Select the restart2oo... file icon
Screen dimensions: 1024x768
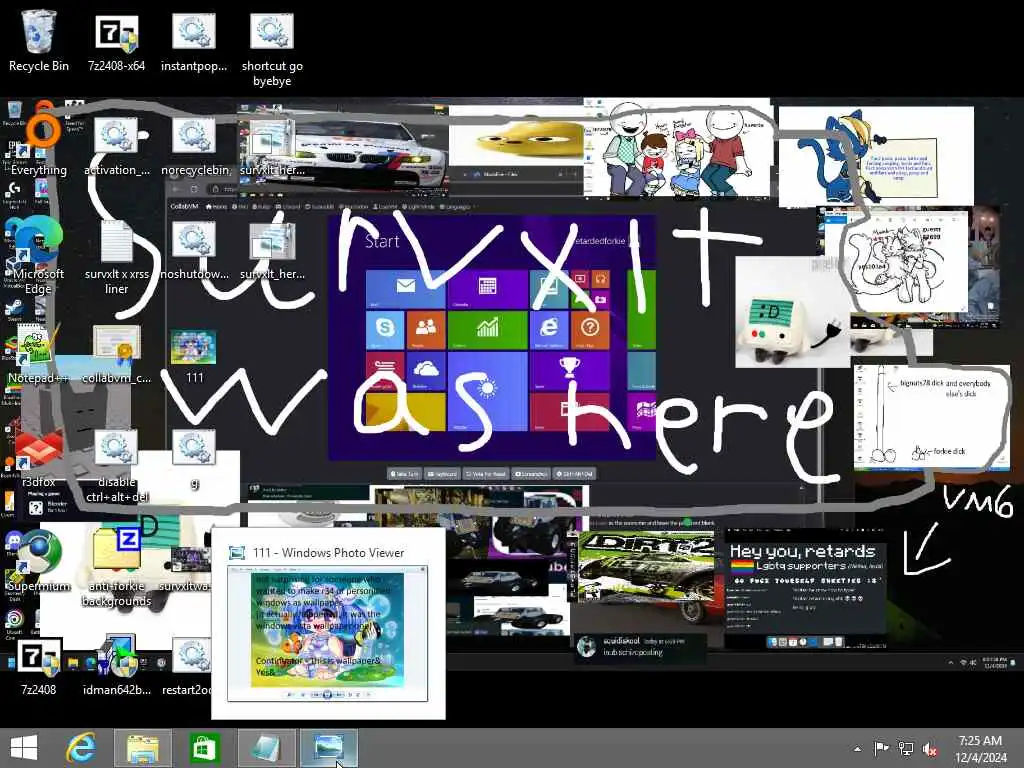pyautogui.click(x=188, y=665)
